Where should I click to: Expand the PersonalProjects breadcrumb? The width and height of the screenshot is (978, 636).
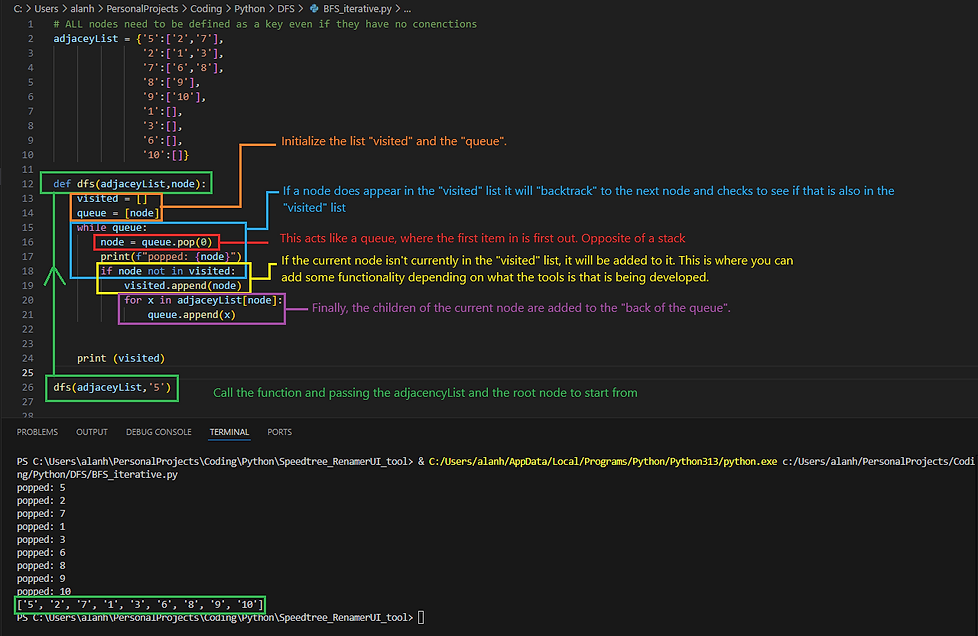pos(142,9)
